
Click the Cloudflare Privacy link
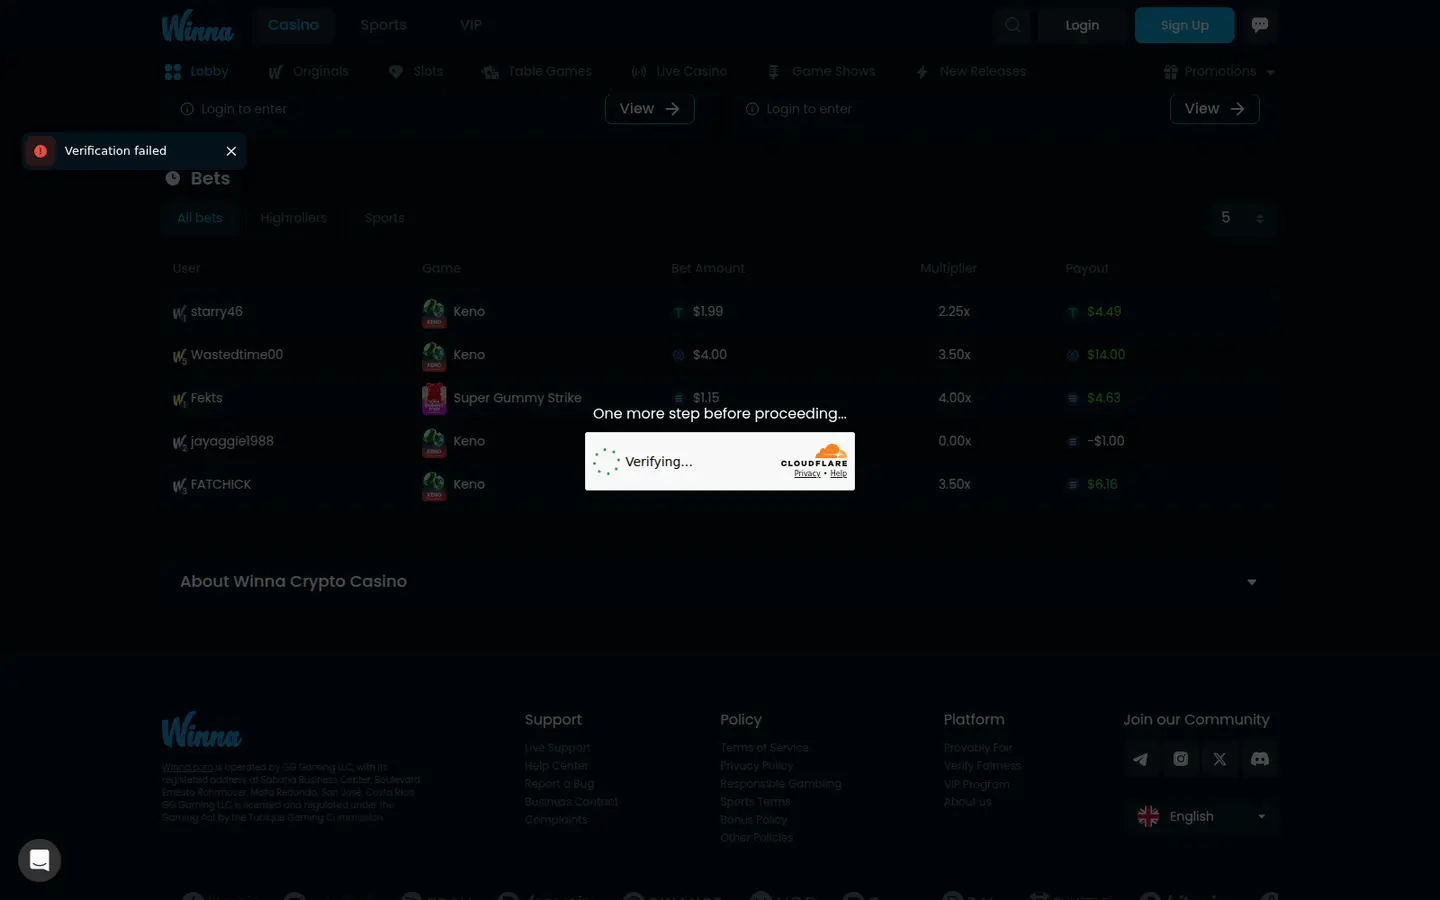click(807, 474)
